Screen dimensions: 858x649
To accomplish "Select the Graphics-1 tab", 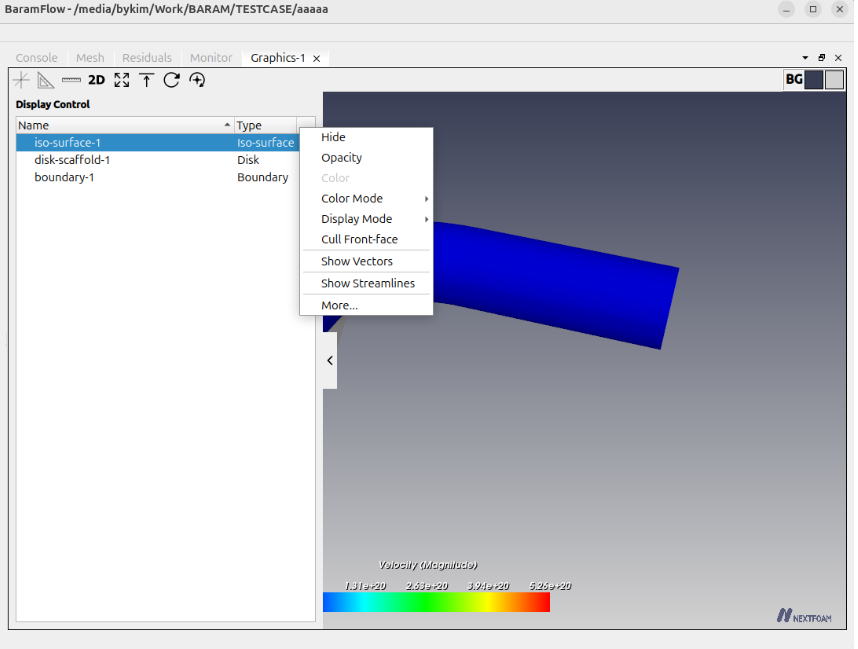I will point(278,58).
